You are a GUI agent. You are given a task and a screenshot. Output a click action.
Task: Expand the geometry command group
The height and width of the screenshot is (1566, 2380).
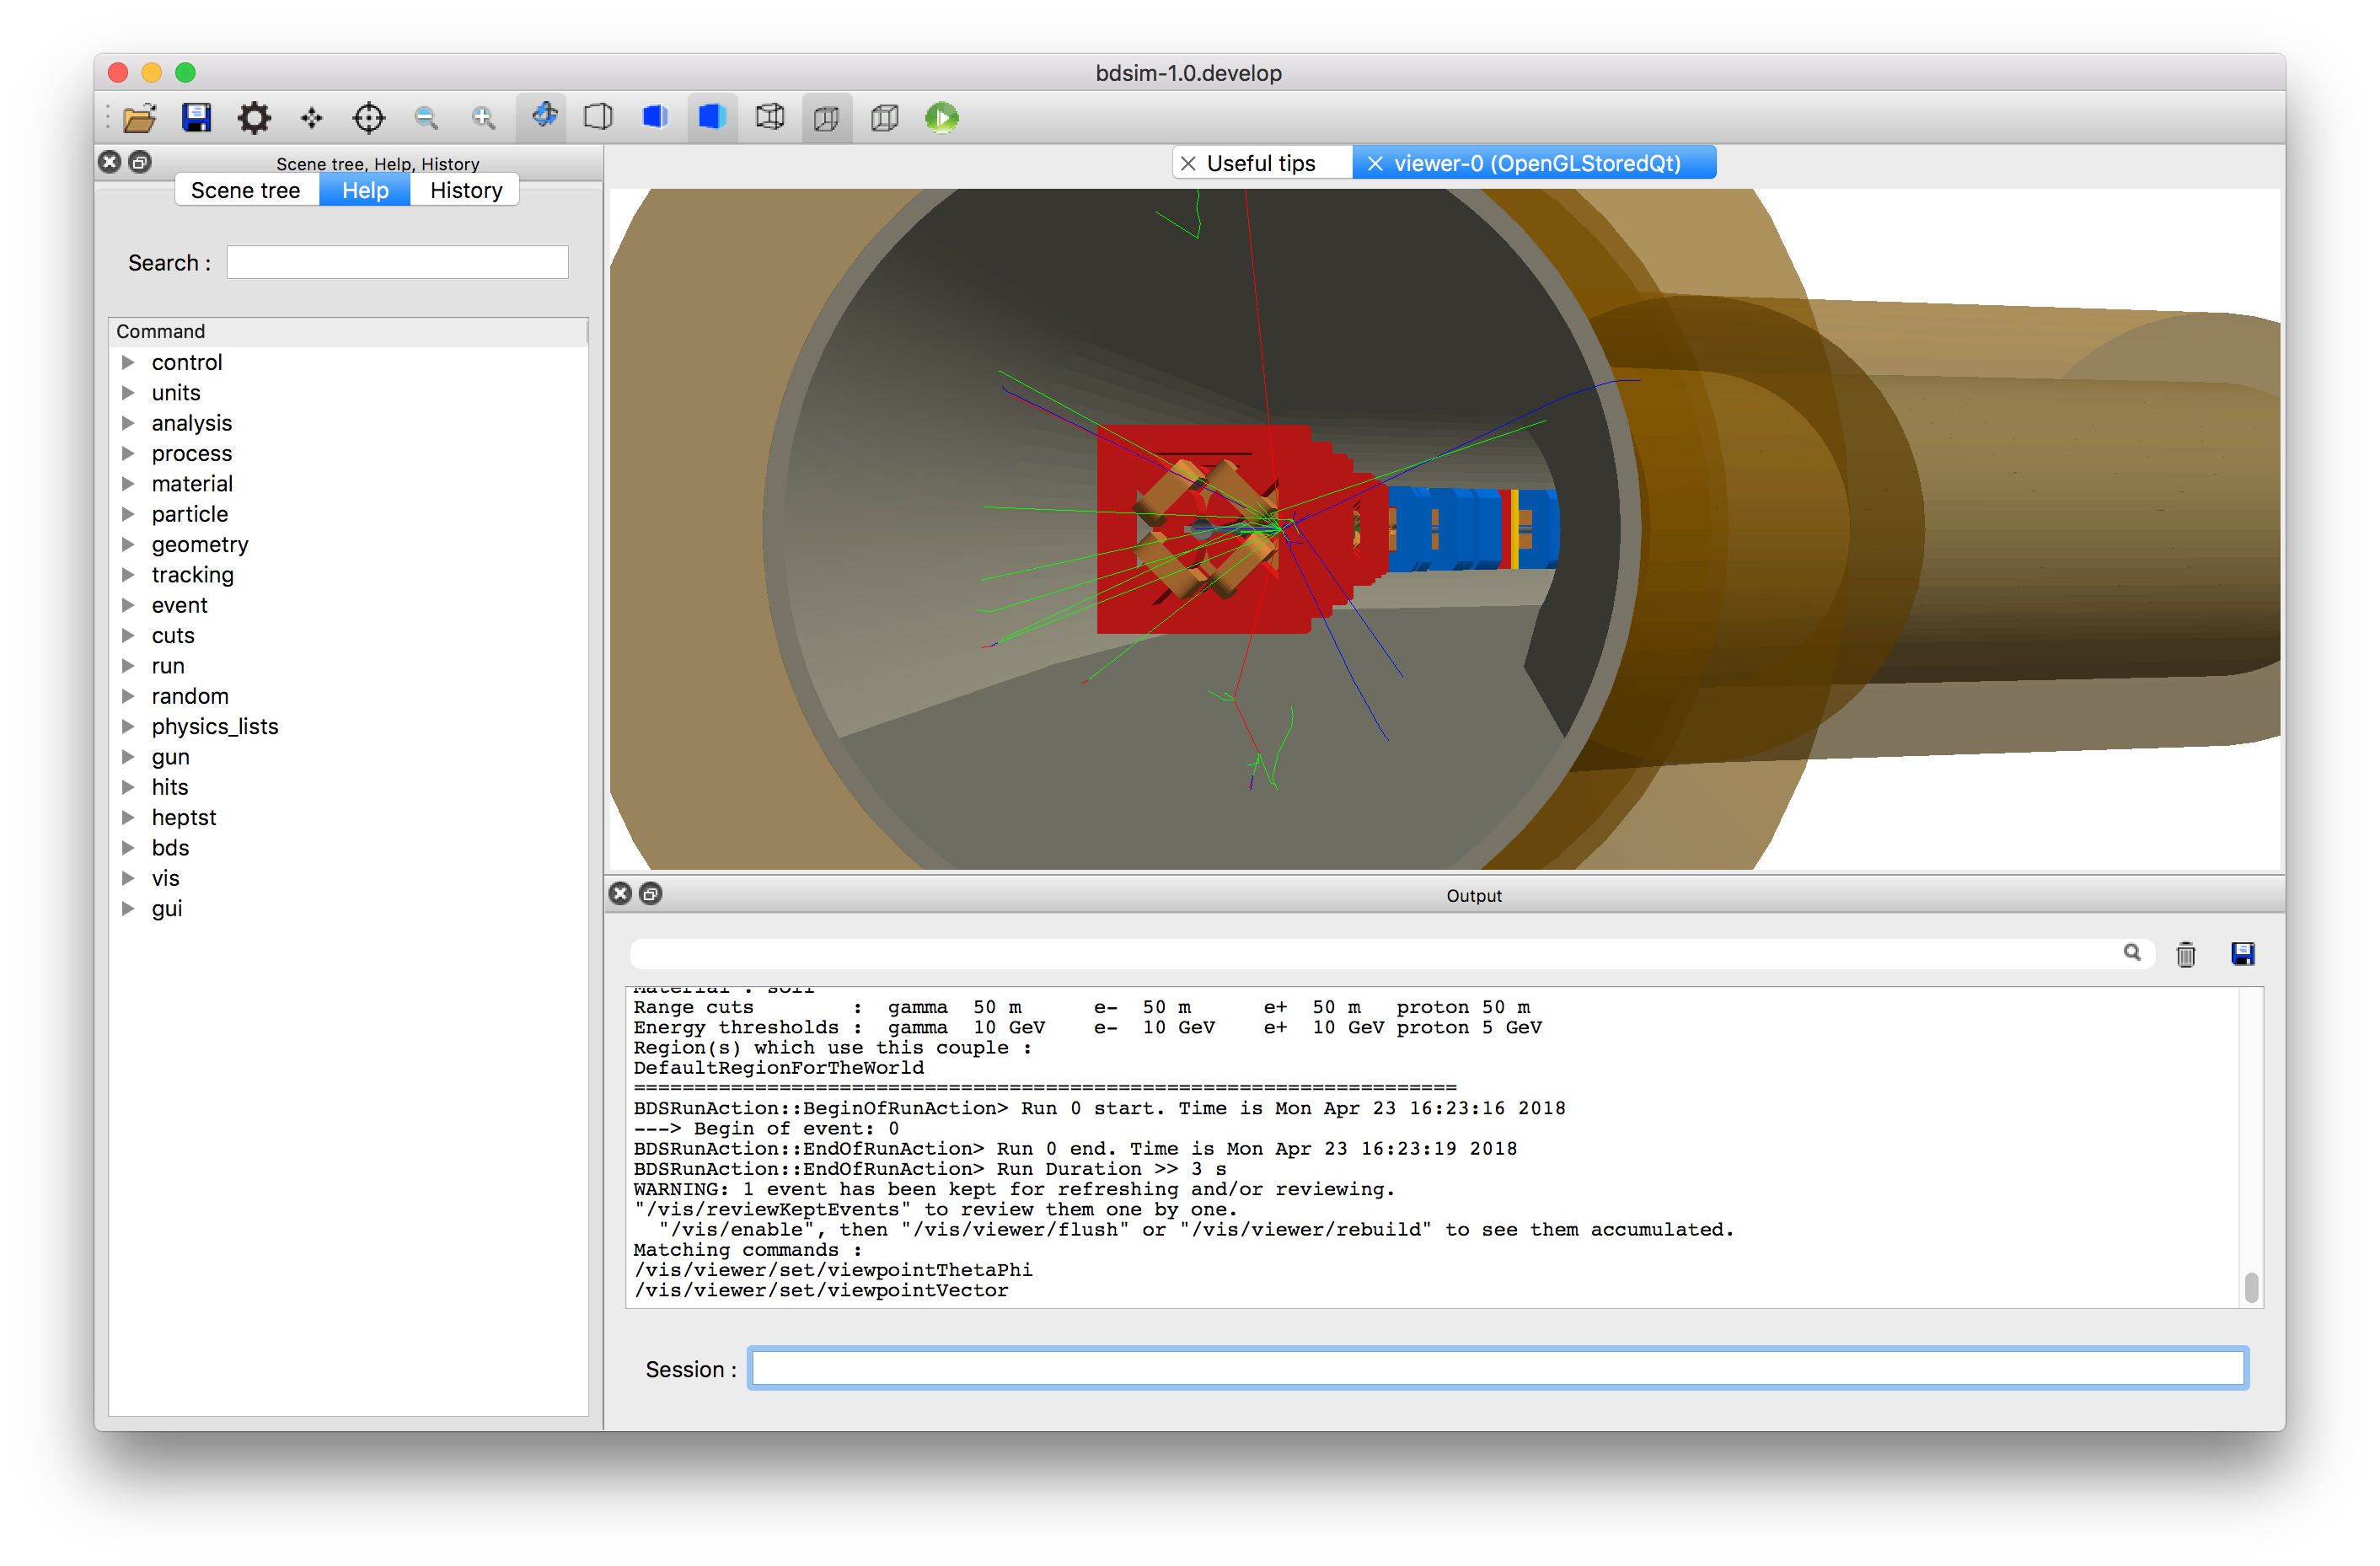(x=128, y=544)
